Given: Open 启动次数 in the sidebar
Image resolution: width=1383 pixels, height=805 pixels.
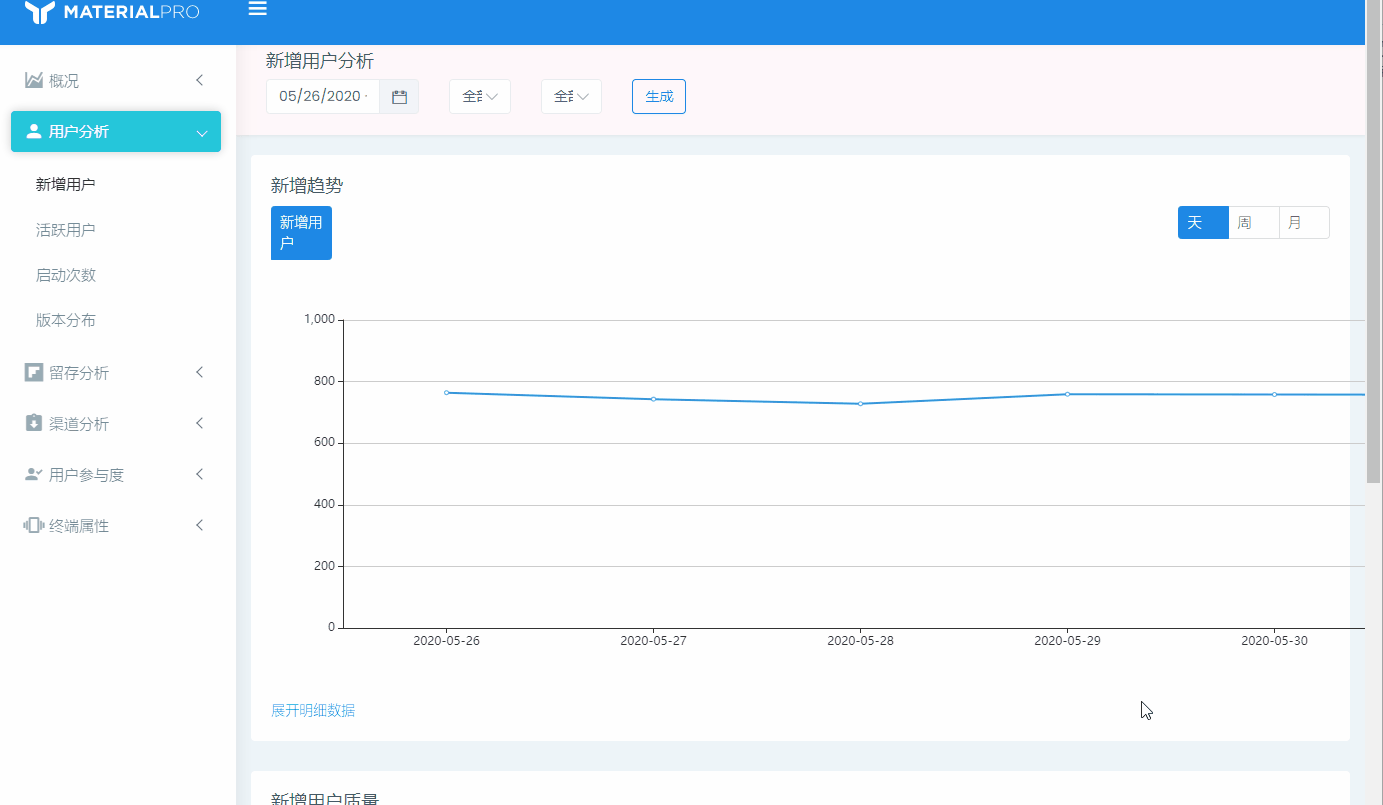Looking at the screenshot, I should click(x=66, y=275).
